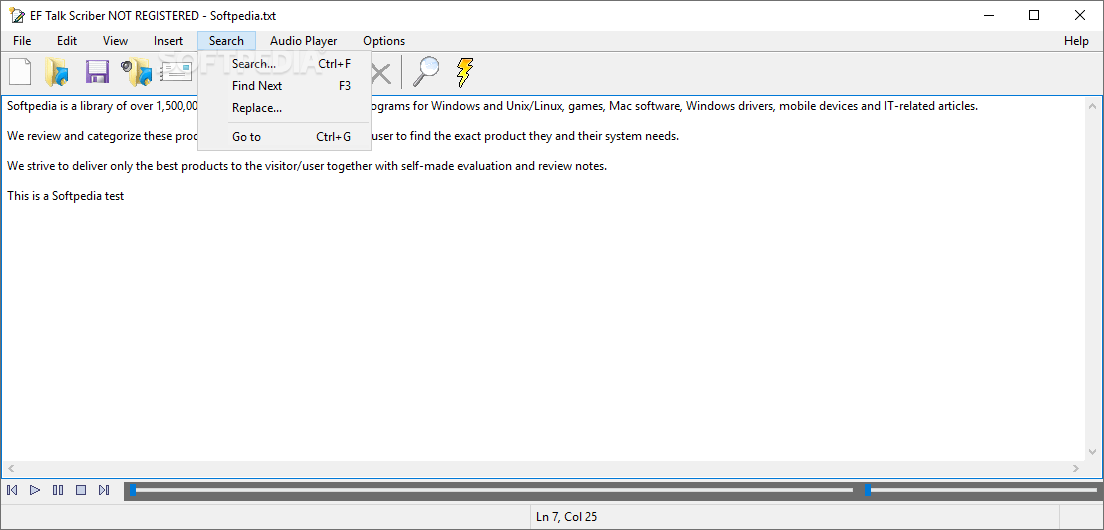Click the text line "This is a Softpedia test"

tap(65, 196)
